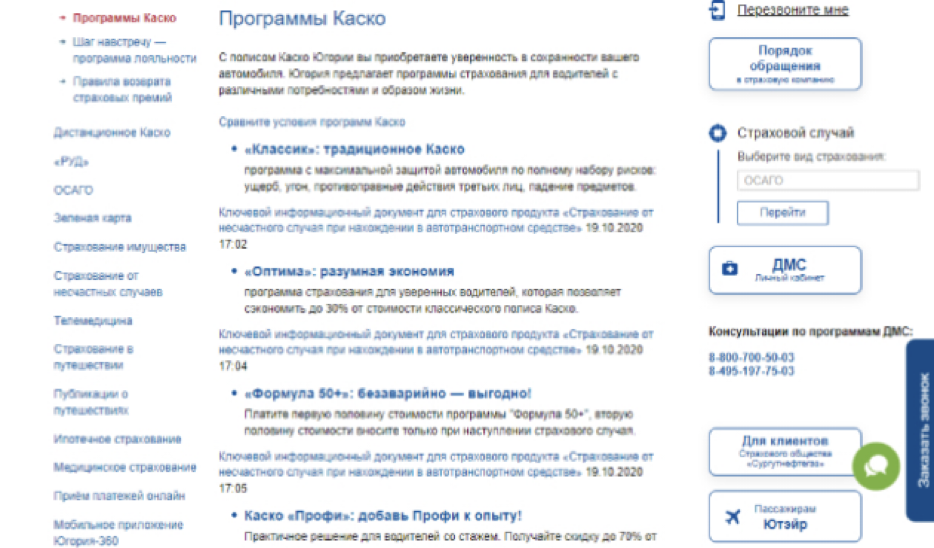
Task: Click the phone callback icon
Action: (716, 10)
